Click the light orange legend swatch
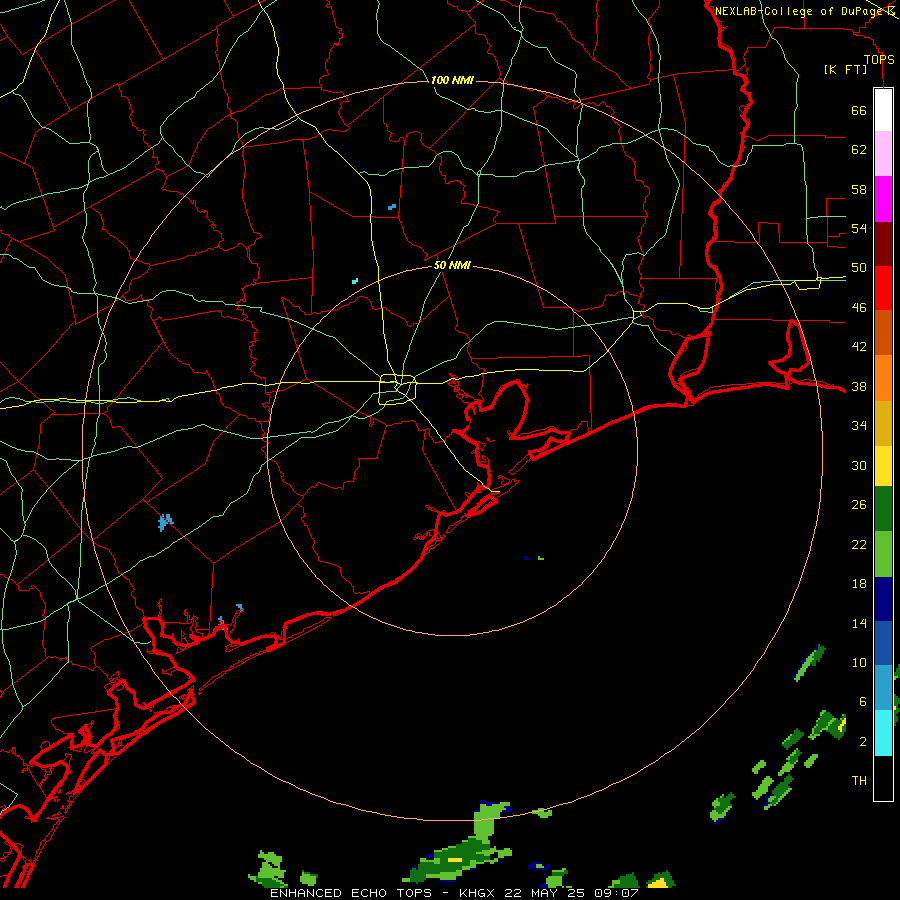Screen dimensions: 900x900 click(883, 378)
